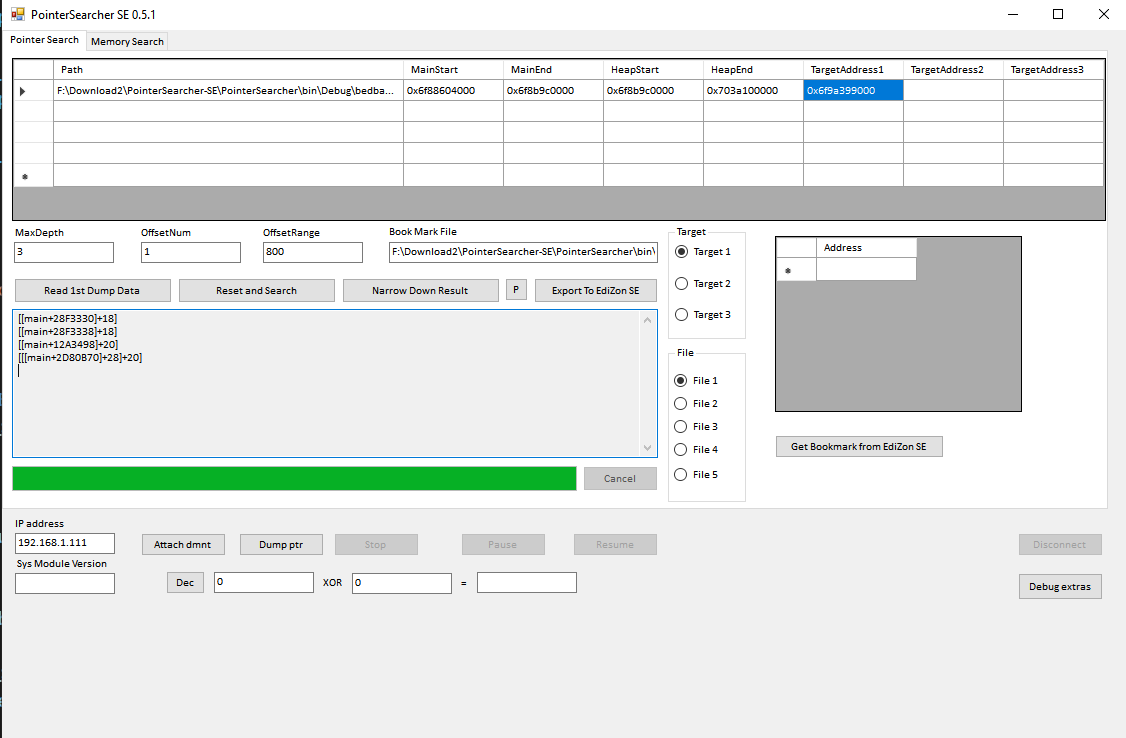Image resolution: width=1126 pixels, height=738 pixels.
Task: Click the MainStart column header
Action: coord(453,70)
